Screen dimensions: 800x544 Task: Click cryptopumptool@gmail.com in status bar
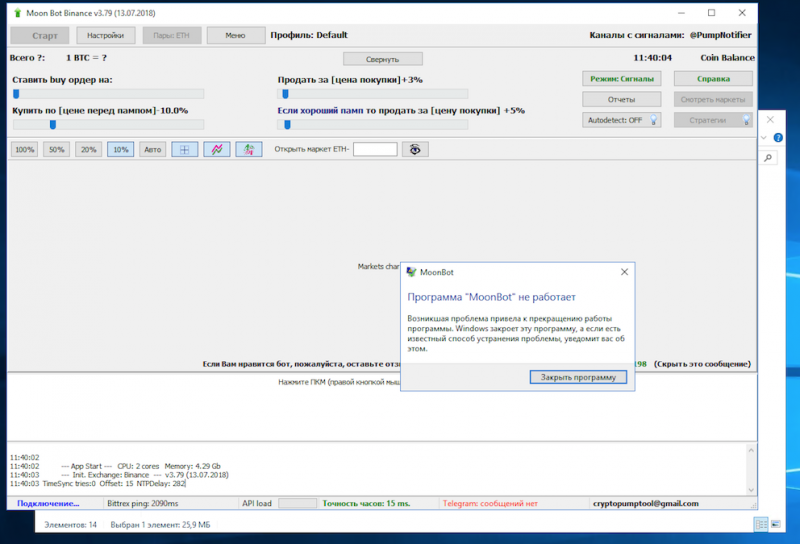point(645,503)
